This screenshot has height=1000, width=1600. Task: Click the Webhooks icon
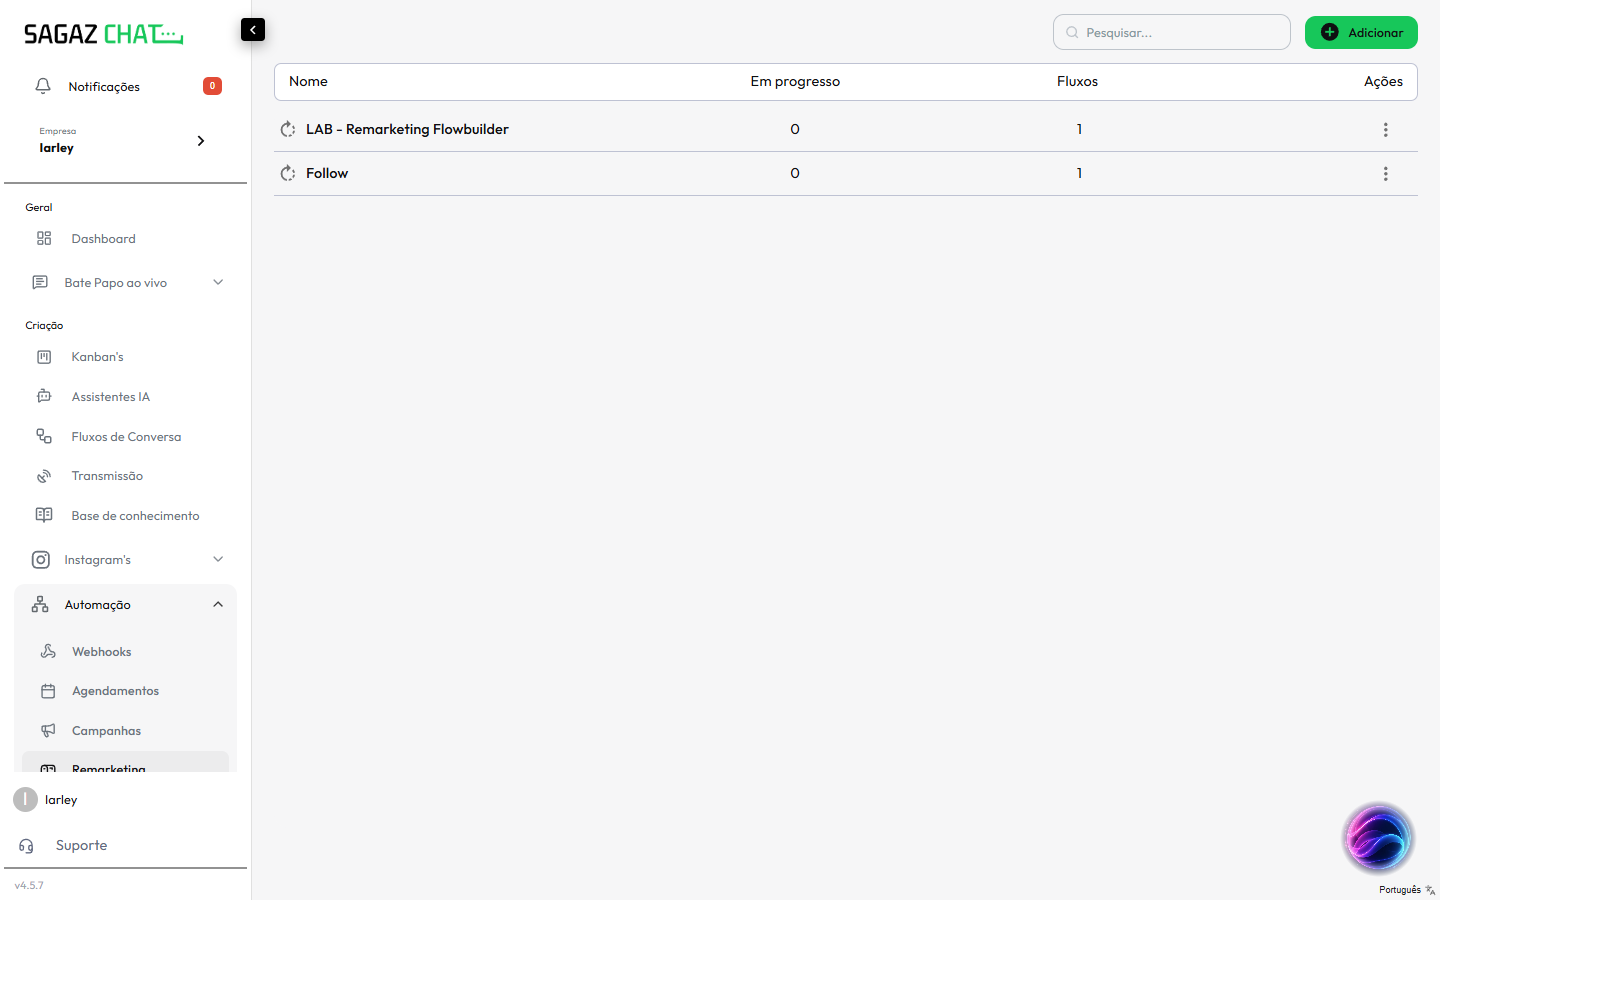(x=48, y=651)
